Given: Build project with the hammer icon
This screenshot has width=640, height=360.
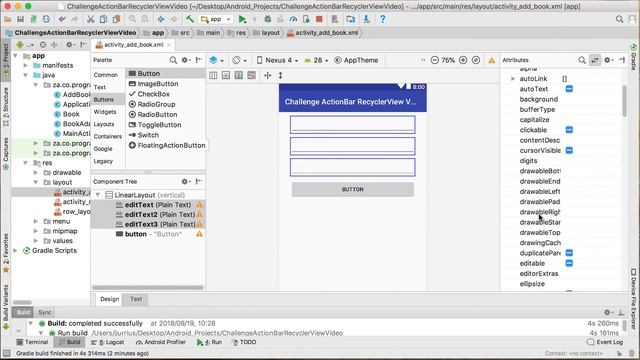Looking at the screenshot, I should pos(189,19).
